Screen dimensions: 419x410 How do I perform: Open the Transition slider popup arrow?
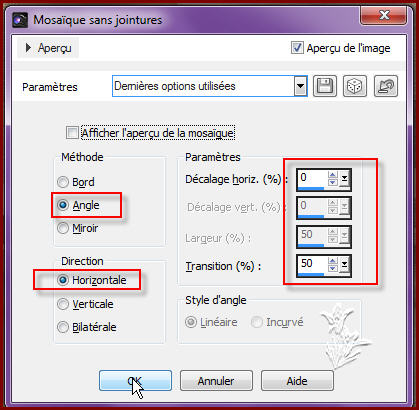tap(344, 265)
